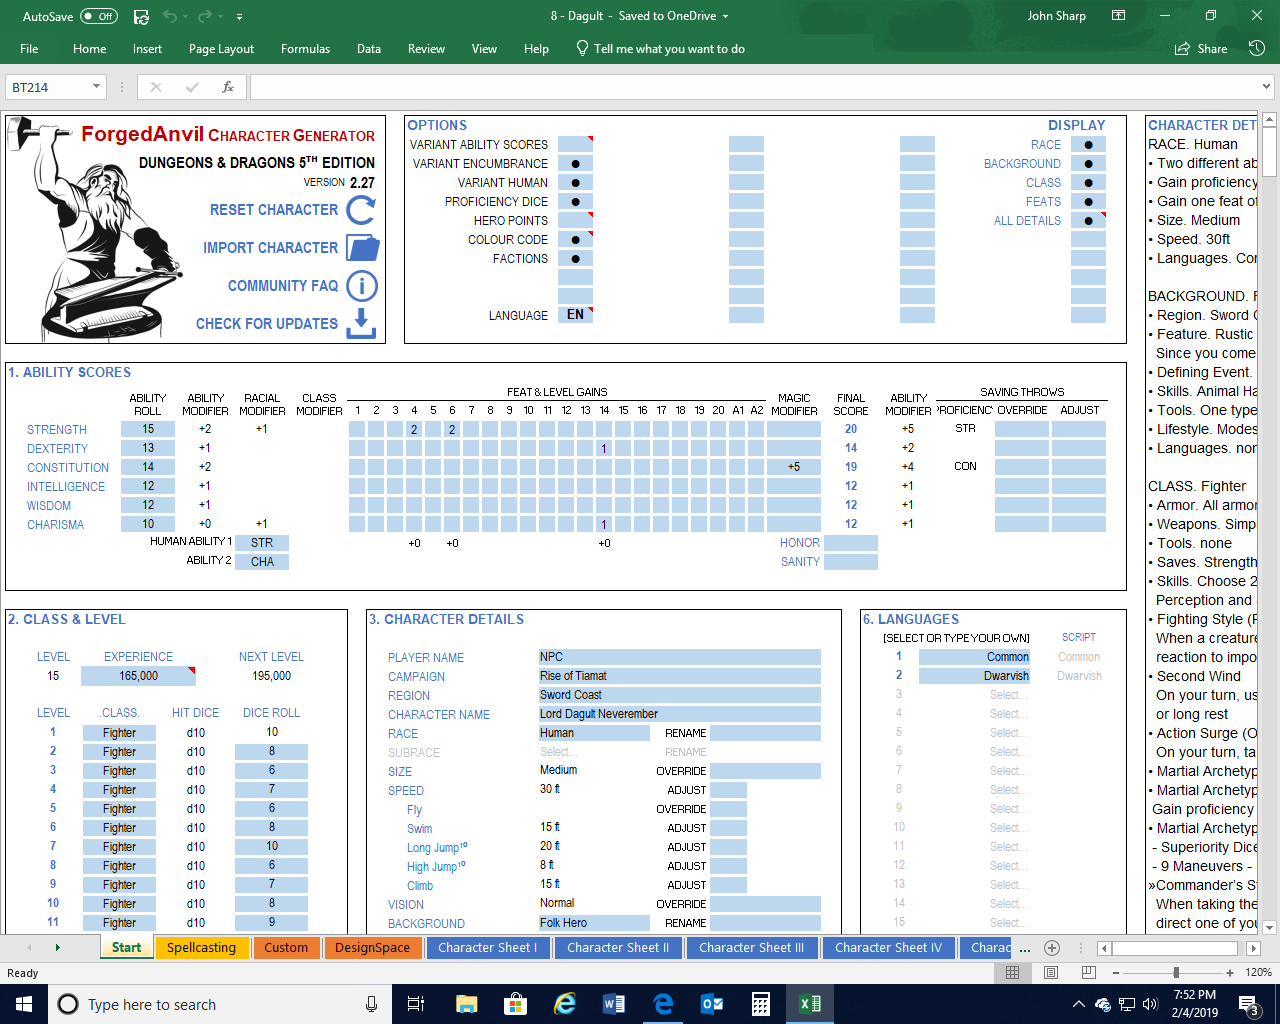Switch to the Spellcasting sheet tab
Image resolution: width=1280 pixels, height=1024 pixels.
[x=201, y=947]
